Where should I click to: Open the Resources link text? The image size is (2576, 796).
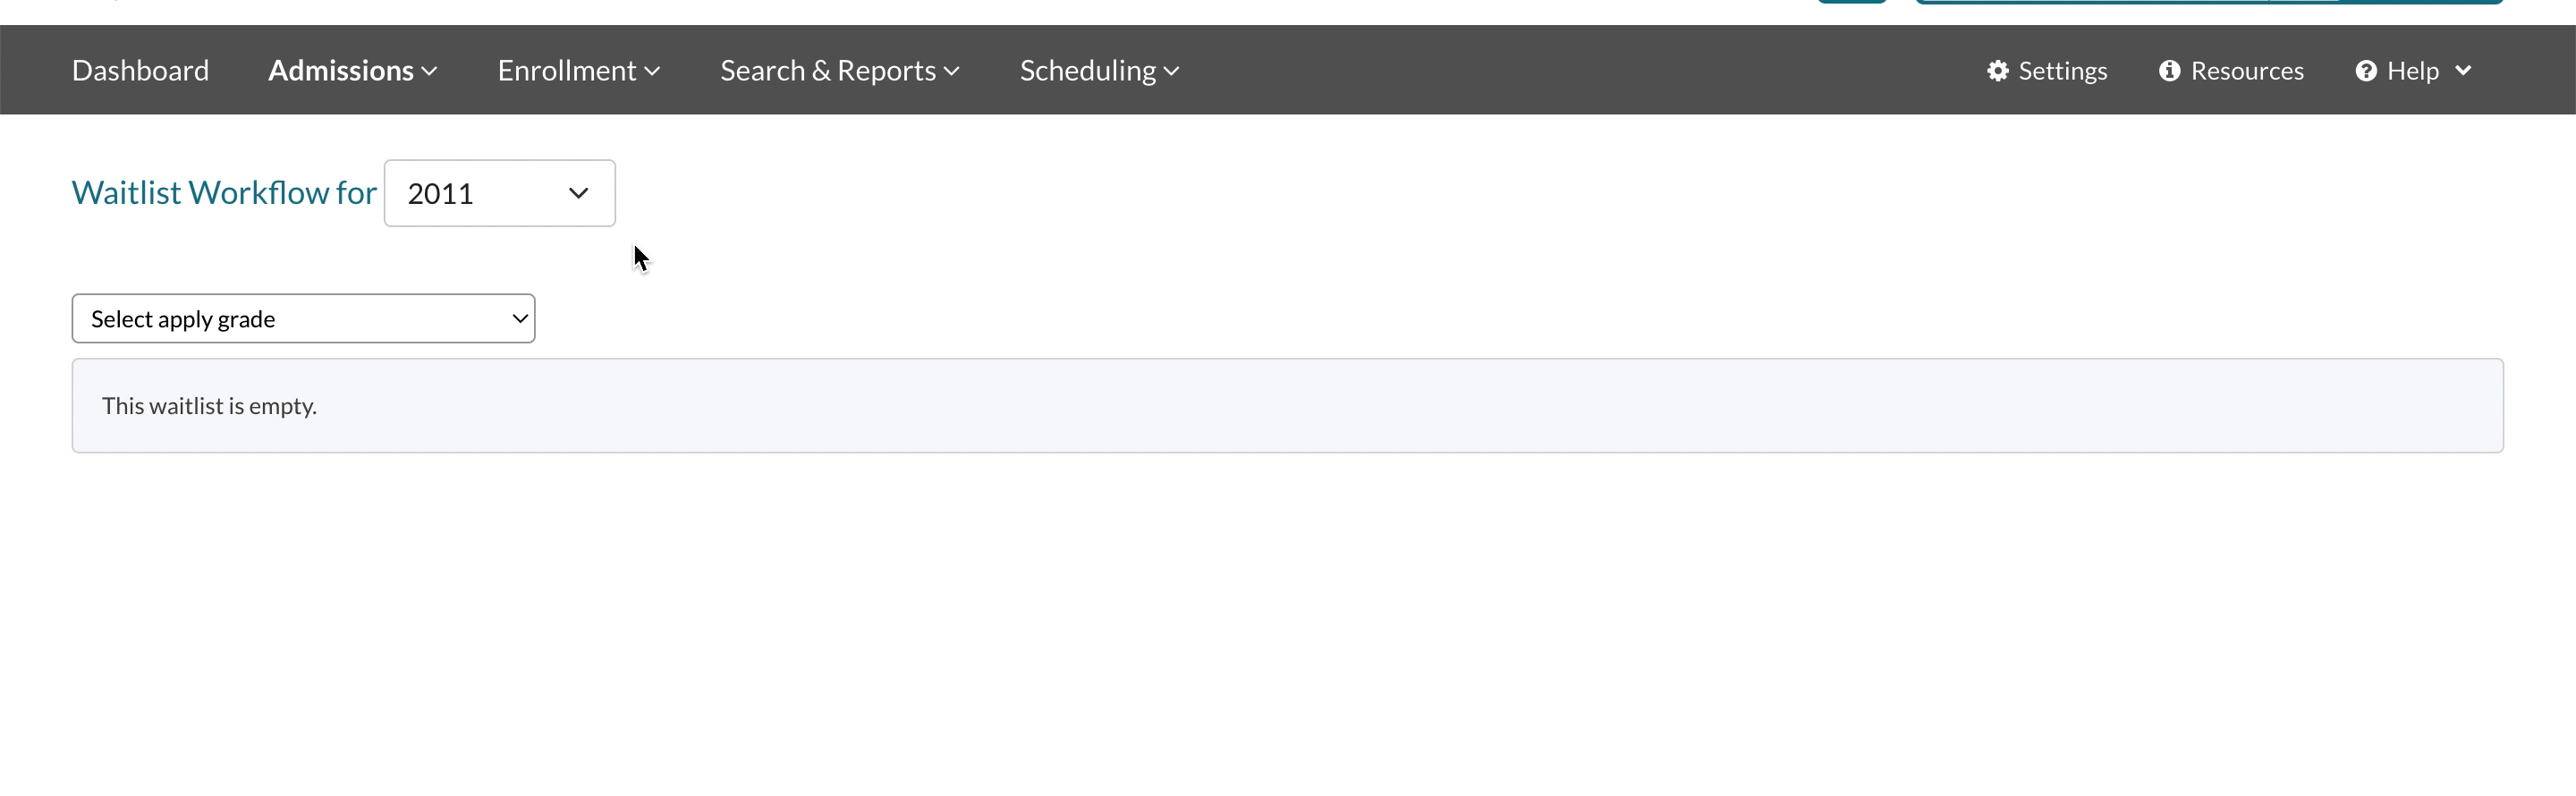pyautogui.click(x=2247, y=71)
